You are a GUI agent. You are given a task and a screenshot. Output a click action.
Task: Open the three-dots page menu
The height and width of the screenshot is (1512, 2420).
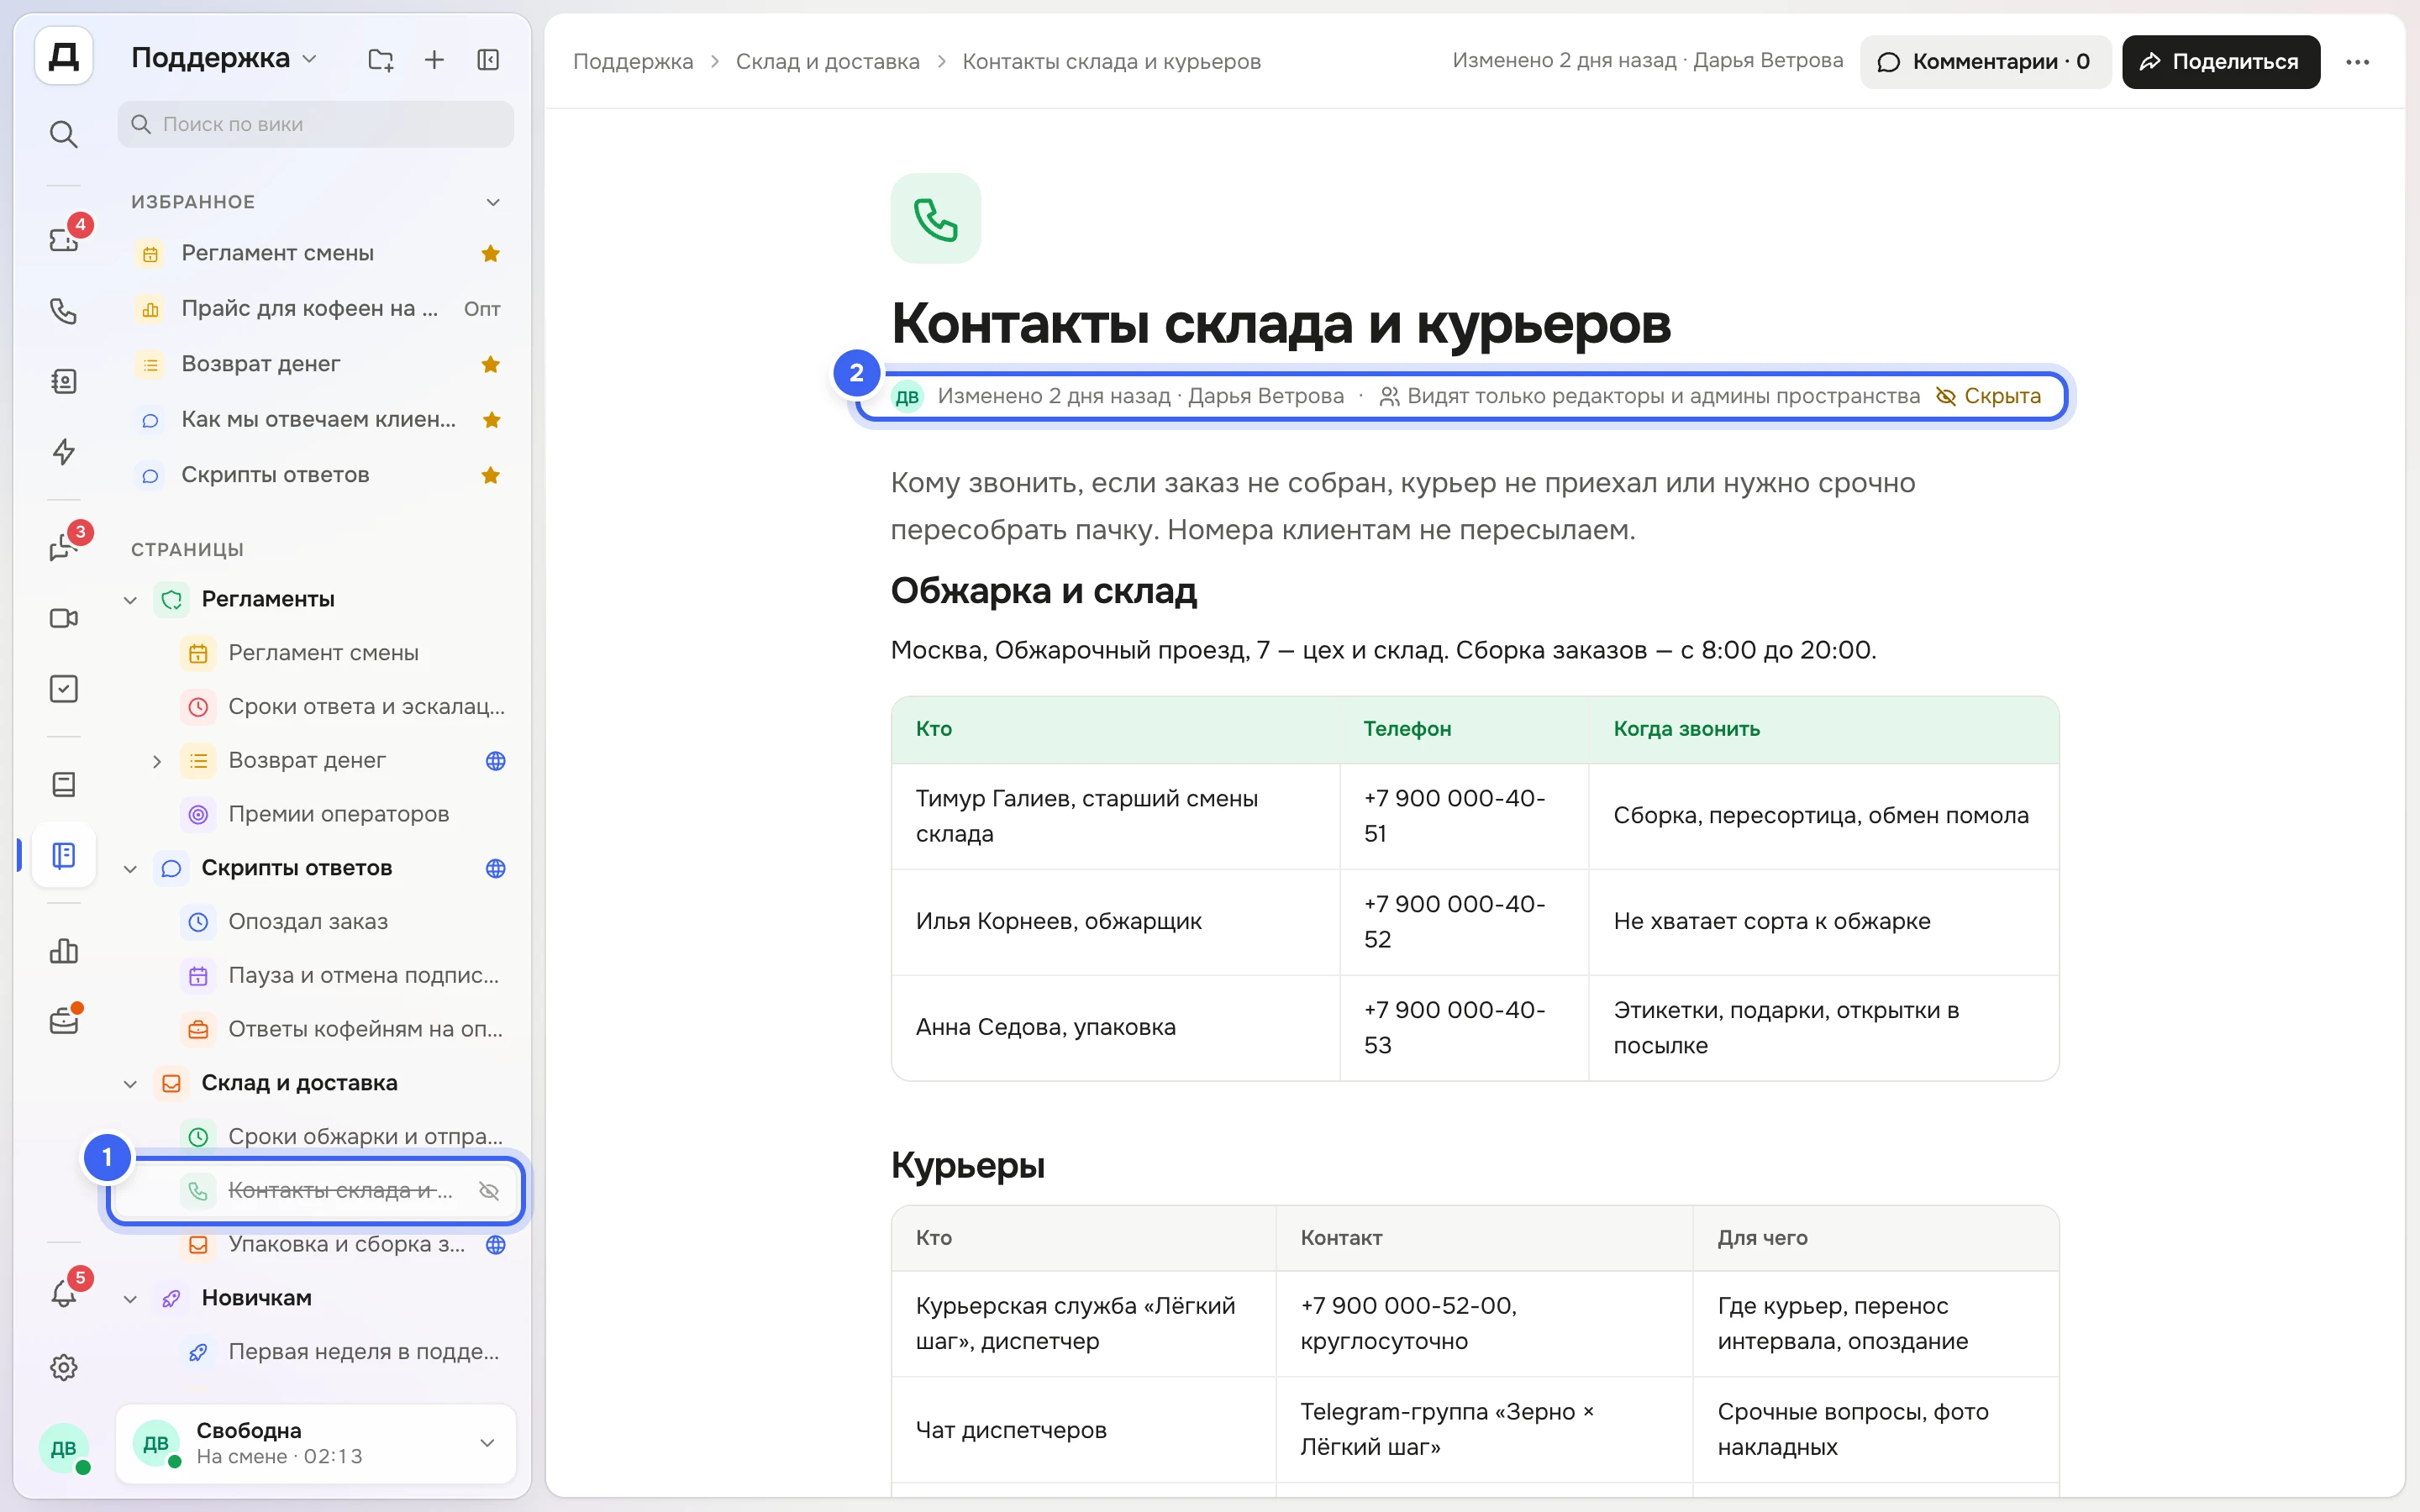point(2358,62)
